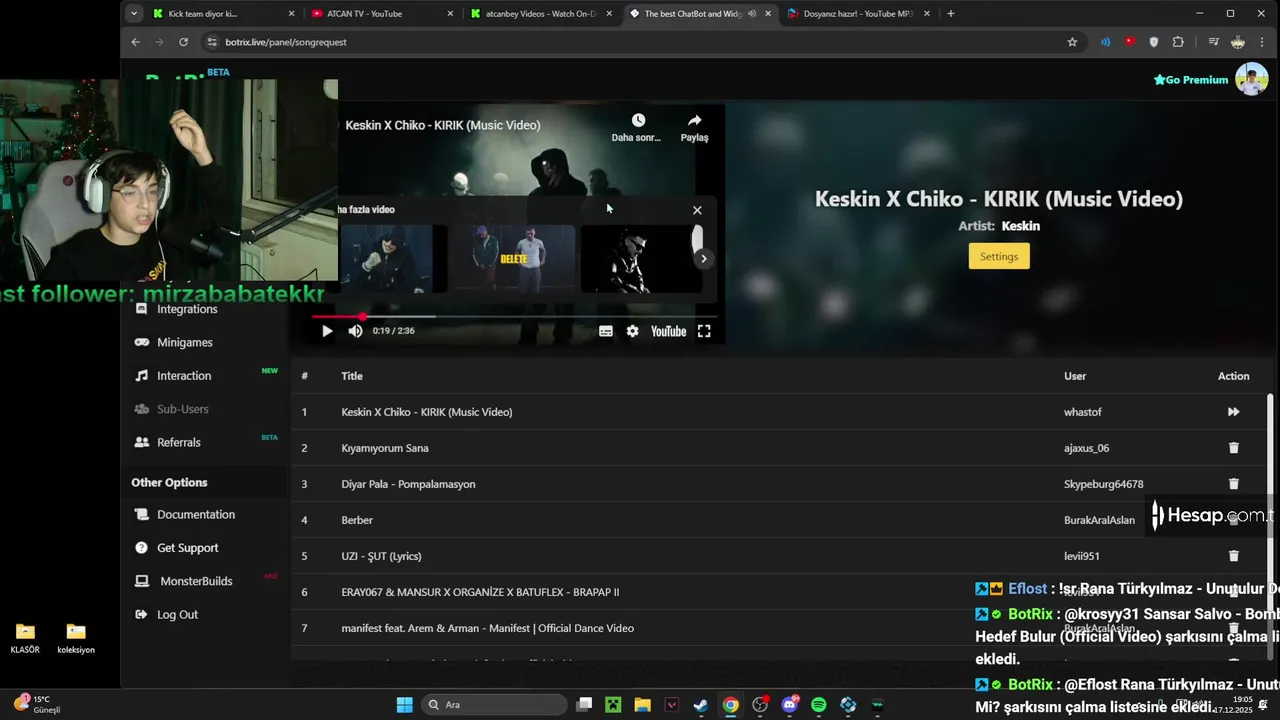Open the Minigames sidebar item
The image size is (1280, 720).
(x=185, y=342)
